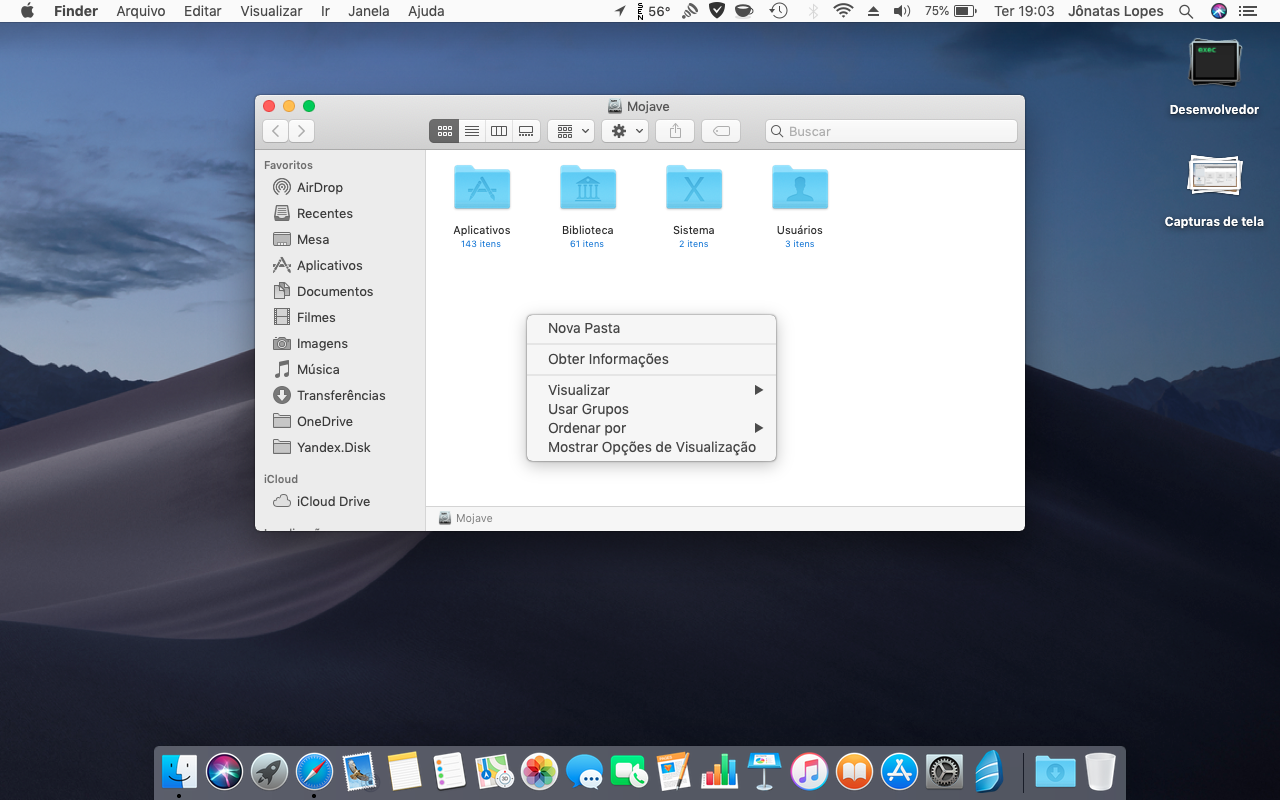Select the Aplicativos folder icon
Image resolution: width=1280 pixels, height=800 pixels.
click(482, 187)
